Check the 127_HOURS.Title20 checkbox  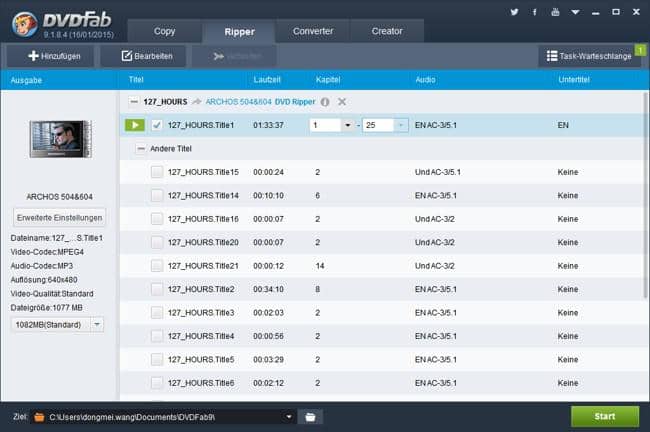[157, 242]
